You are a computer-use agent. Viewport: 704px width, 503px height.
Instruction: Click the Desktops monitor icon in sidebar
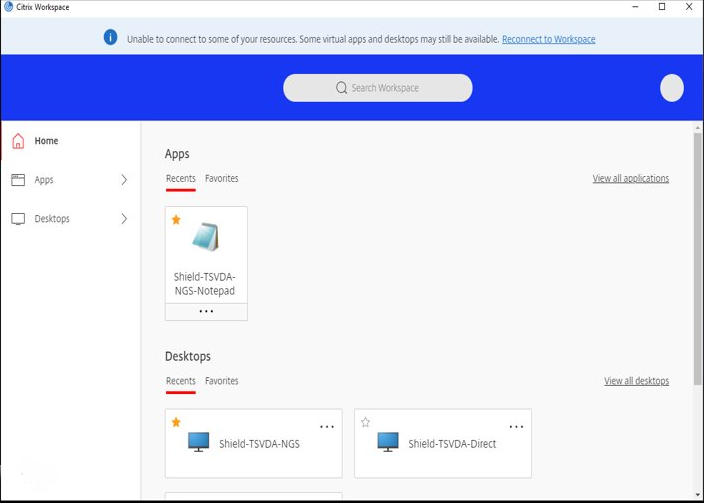click(18, 219)
